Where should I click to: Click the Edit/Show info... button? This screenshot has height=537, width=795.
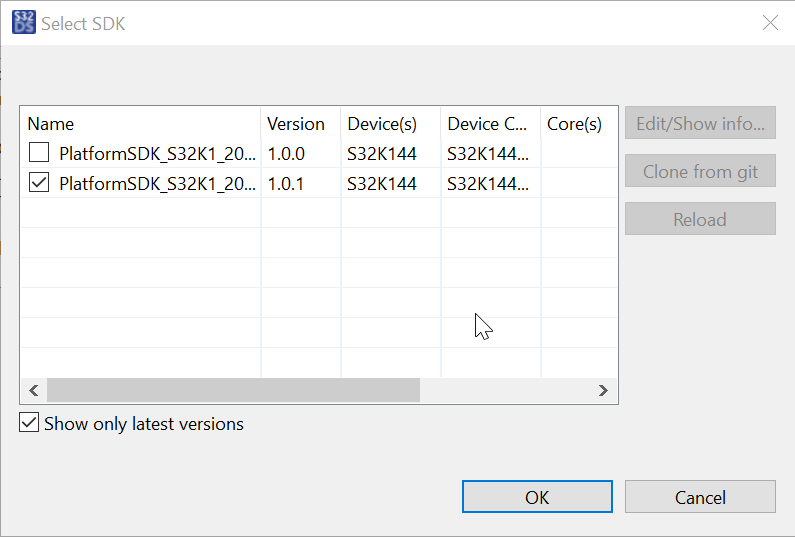click(x=700, y=123)
